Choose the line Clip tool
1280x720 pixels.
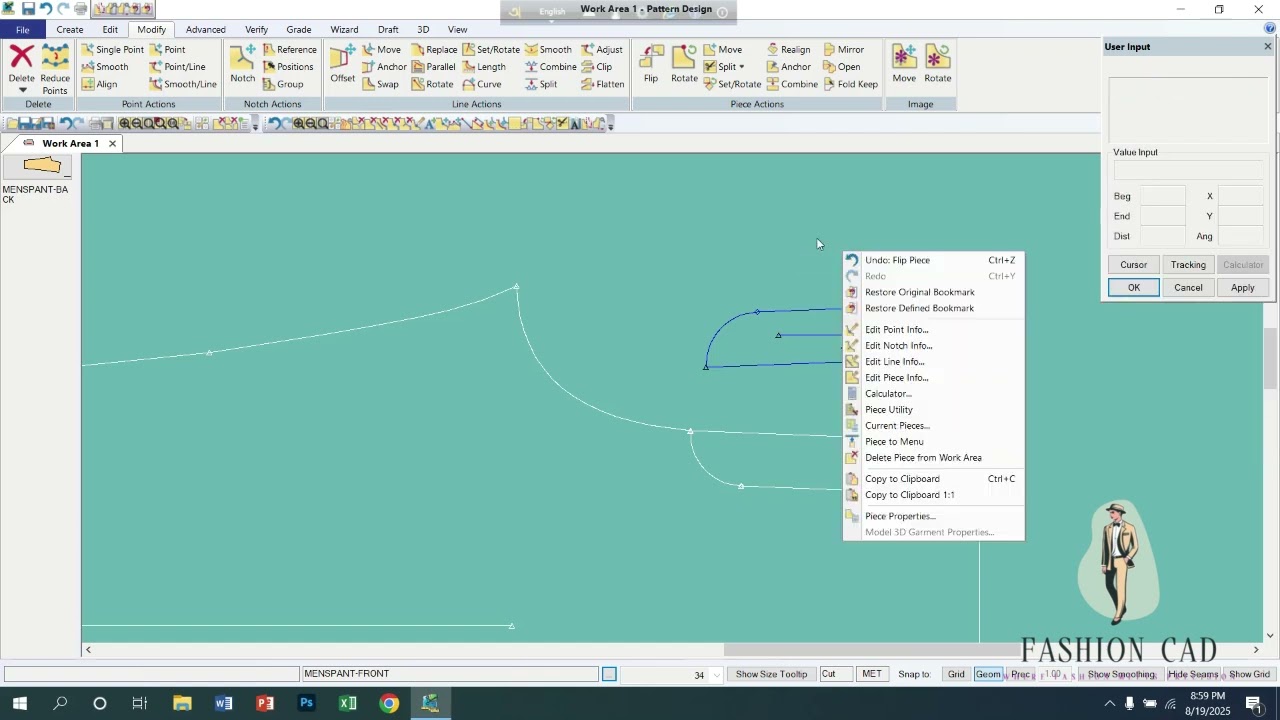597,67
